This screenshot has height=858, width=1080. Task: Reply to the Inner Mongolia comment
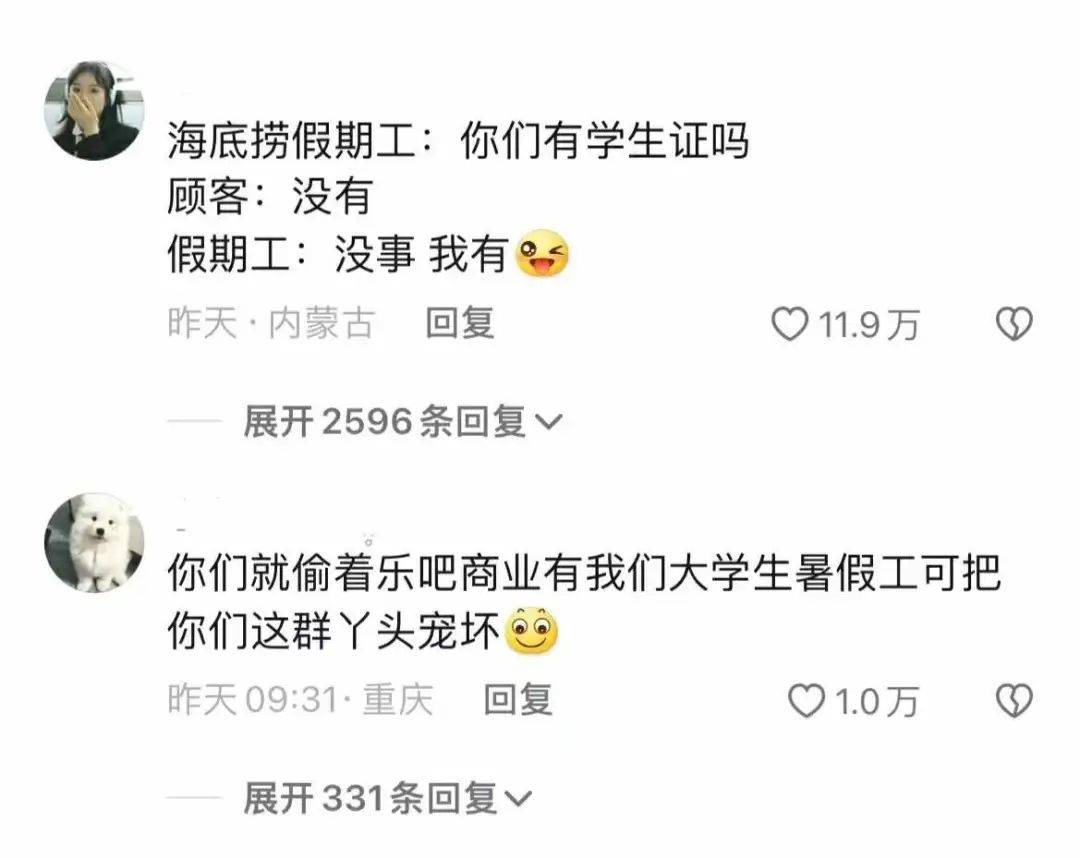460,324
